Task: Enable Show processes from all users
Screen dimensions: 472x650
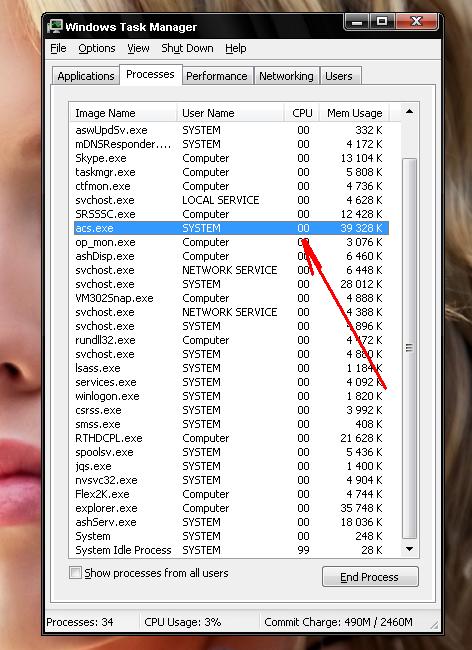Action: coord(75,573)
